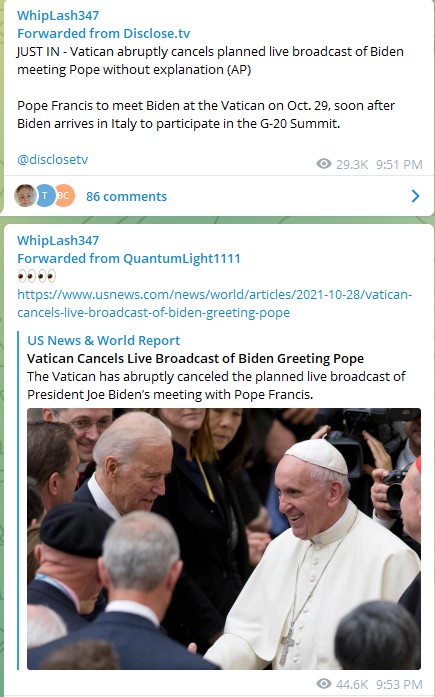Click the orange 'BC' commenter avatar
Viewport: 435px width, 697px height.
[64, 196]
